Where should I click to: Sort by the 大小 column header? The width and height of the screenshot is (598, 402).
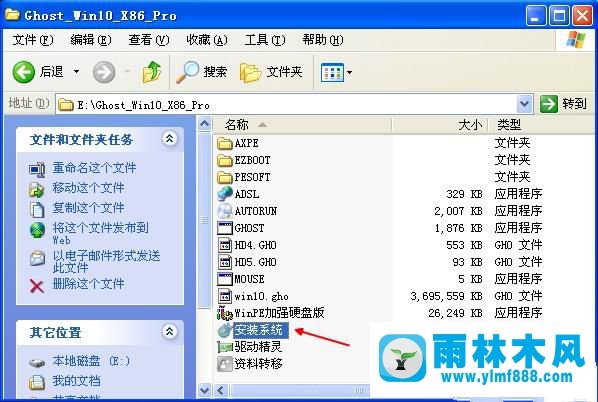pos(440,125)
